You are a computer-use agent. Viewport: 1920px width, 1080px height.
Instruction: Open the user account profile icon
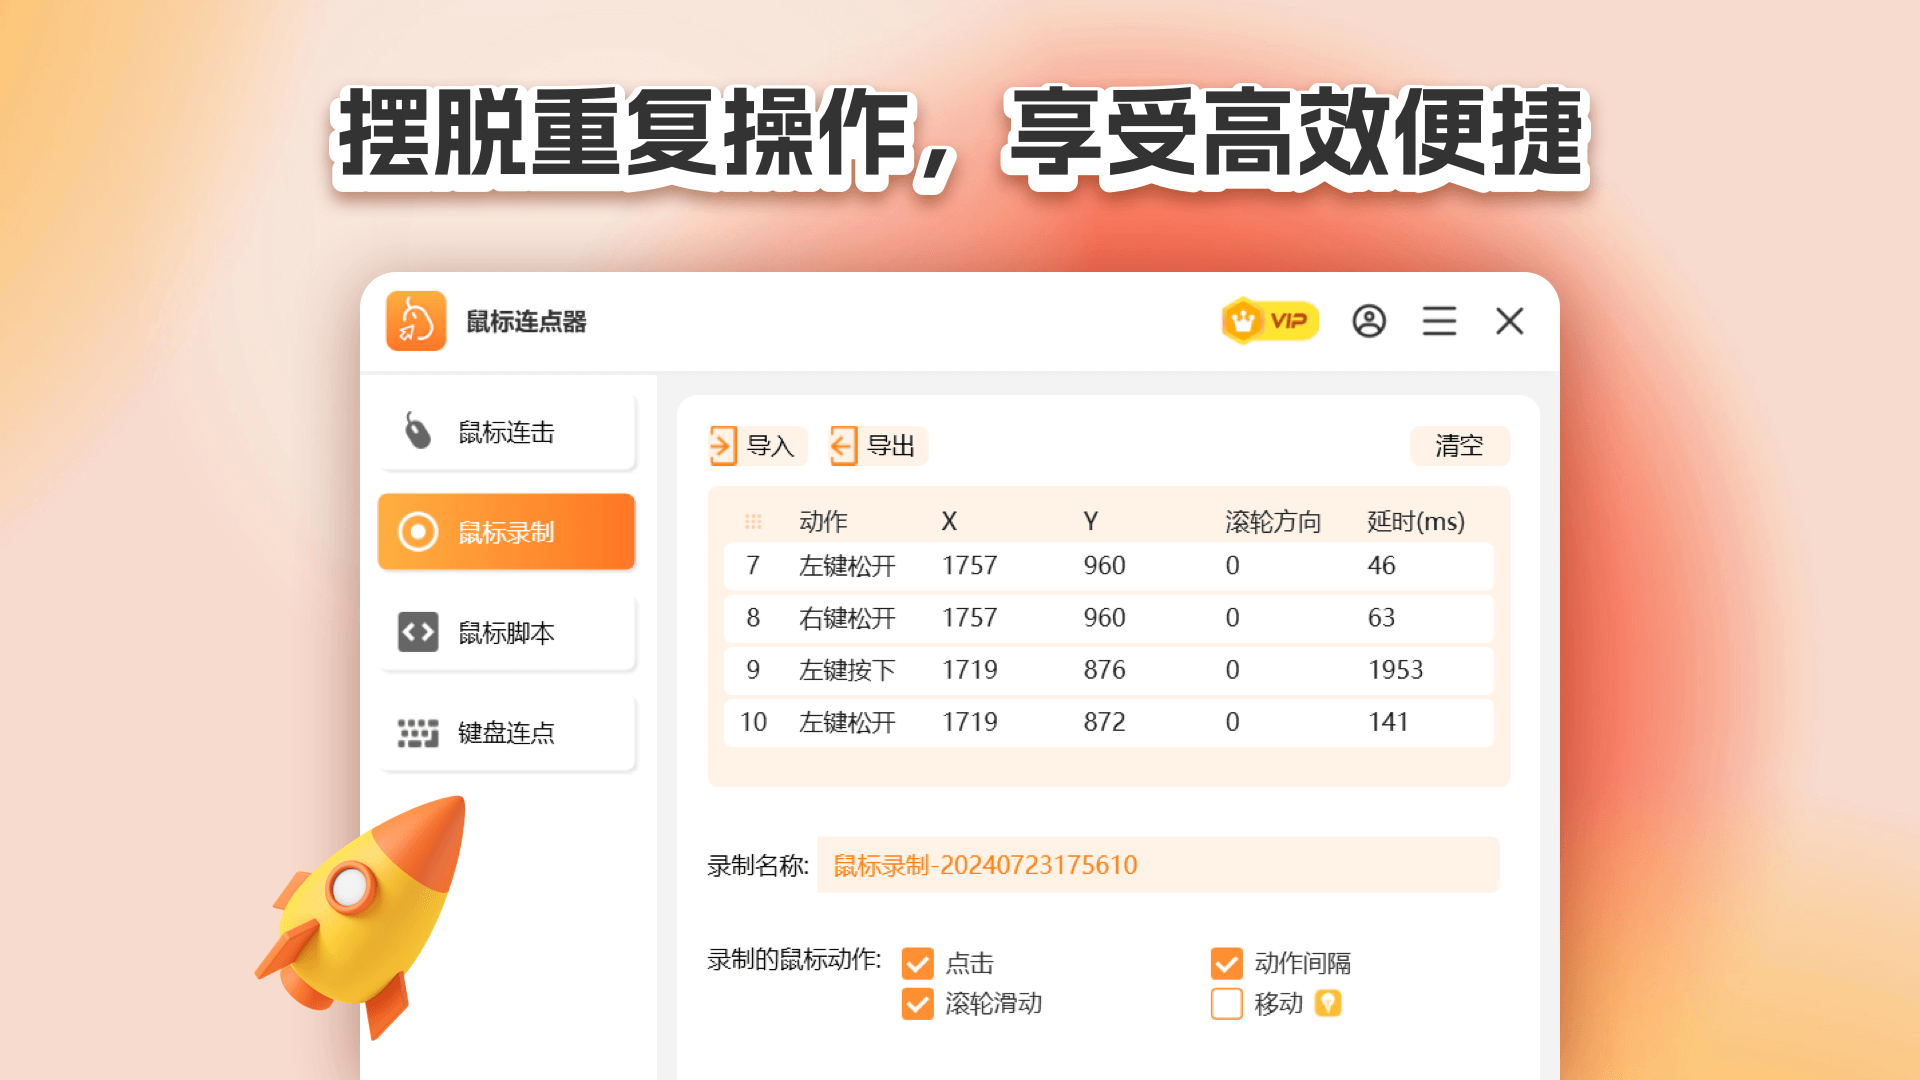[x=1369, y=321]
